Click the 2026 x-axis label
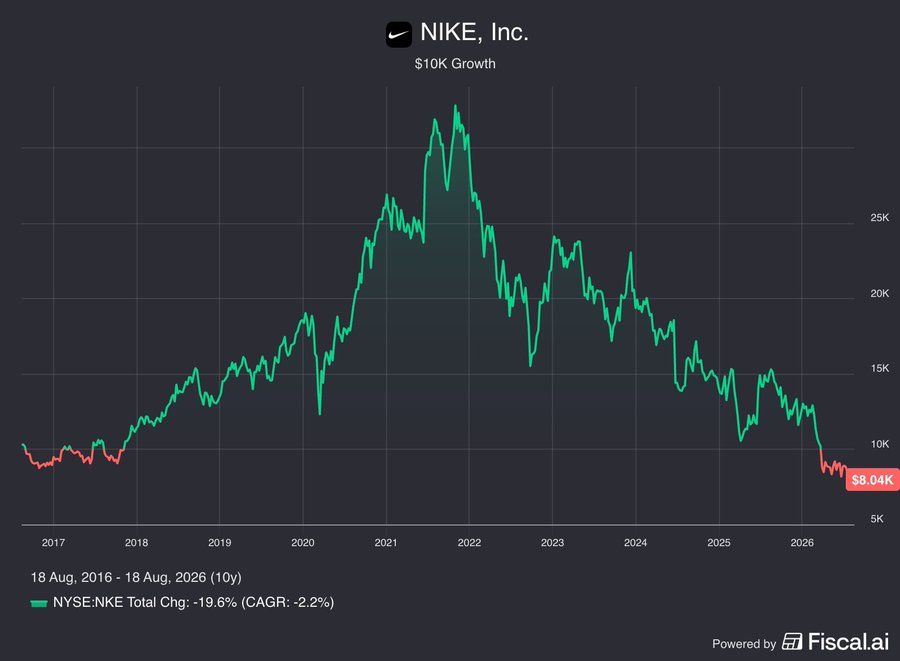The height and width of the screenshot is (661, 900). 802,543
